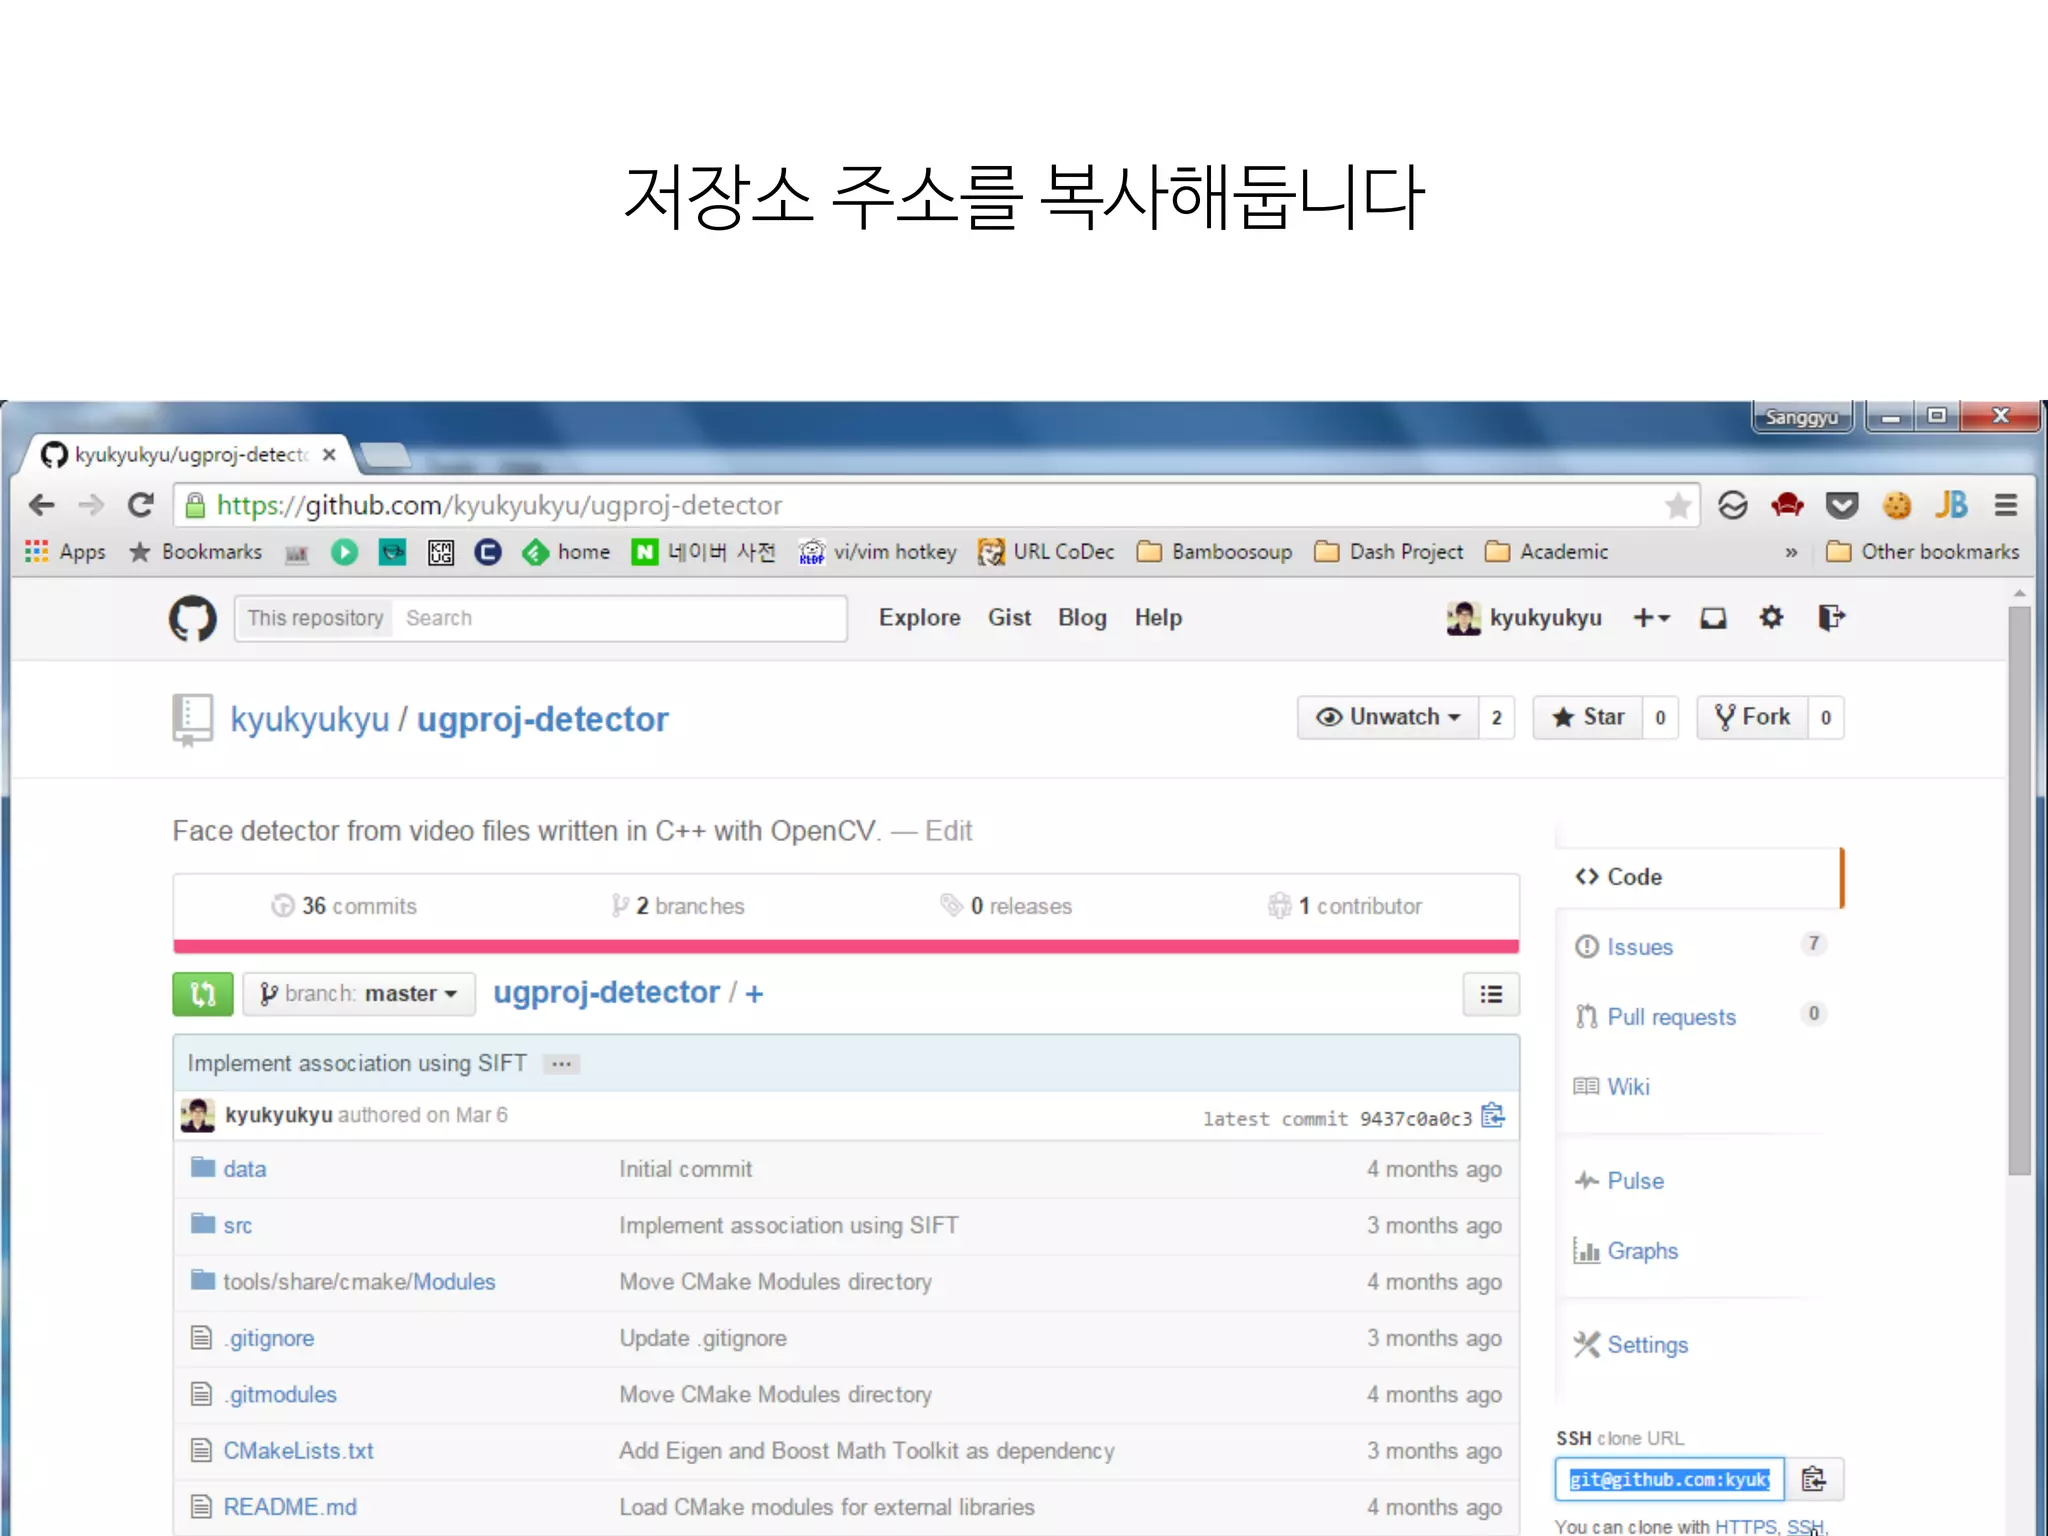Image resolution: width=2048 pixels, height=1536 pixels.
Task: Close the ugproj-detector browser tab
Action: click(329, 455)
